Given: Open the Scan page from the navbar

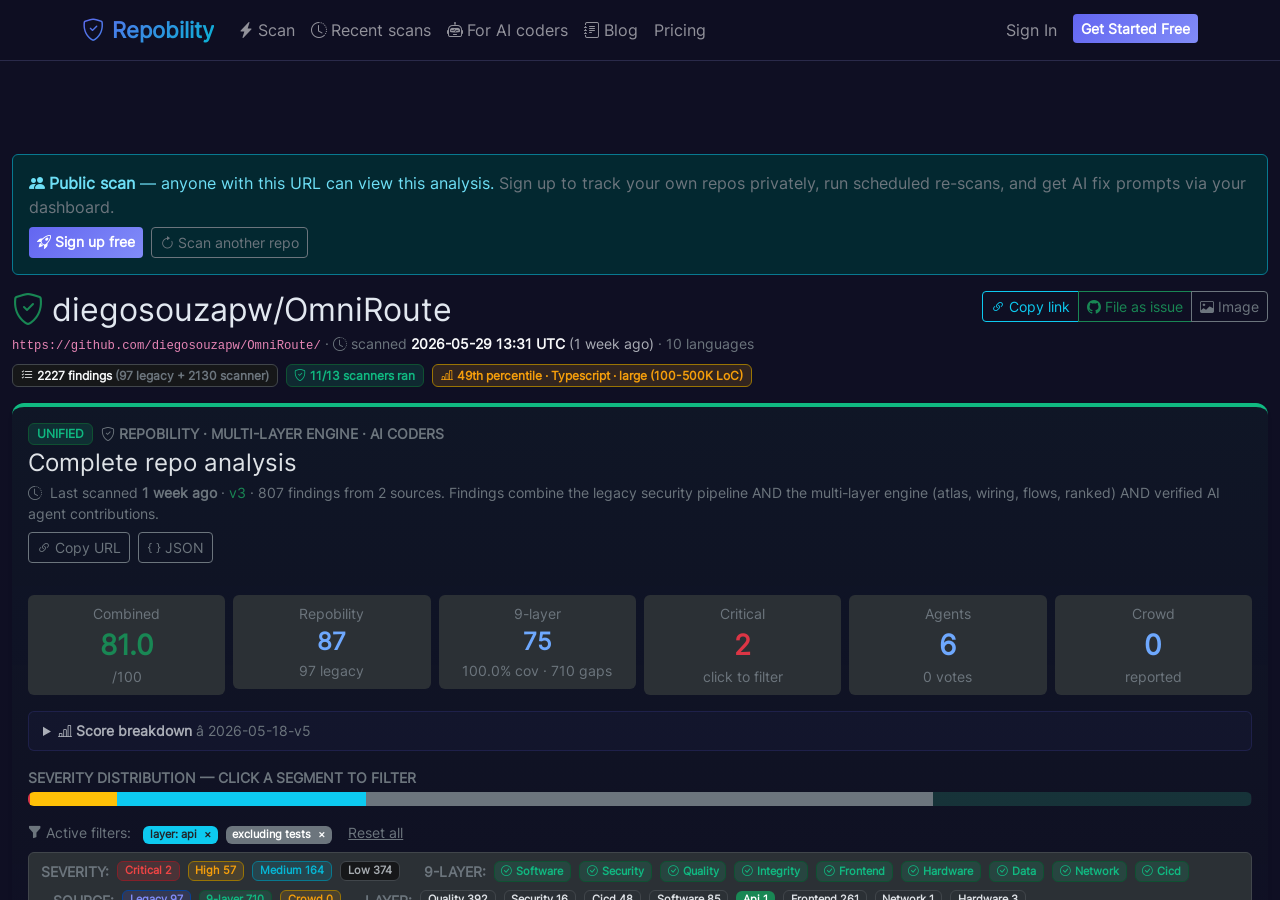Looking at the screenshot, I should [x=267, y=30].
